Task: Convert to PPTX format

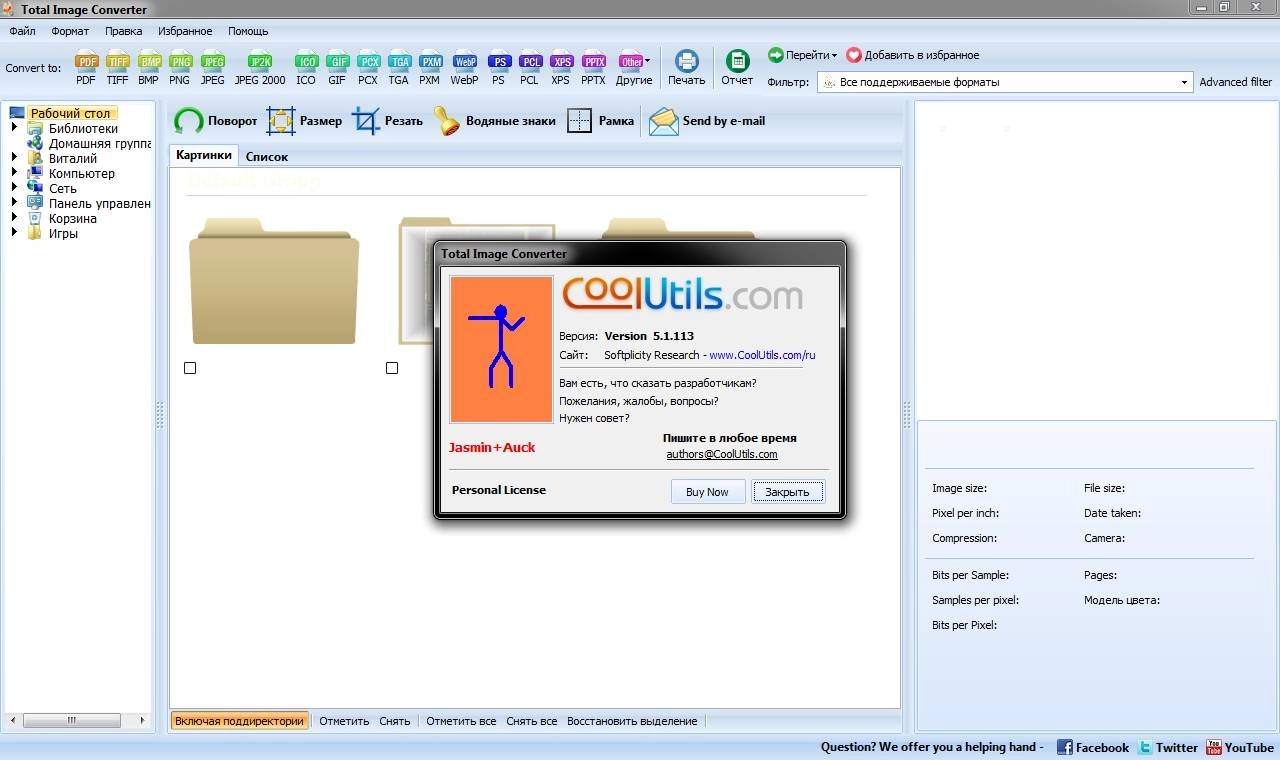Action: pyautogui.click(x=593, y=67)
